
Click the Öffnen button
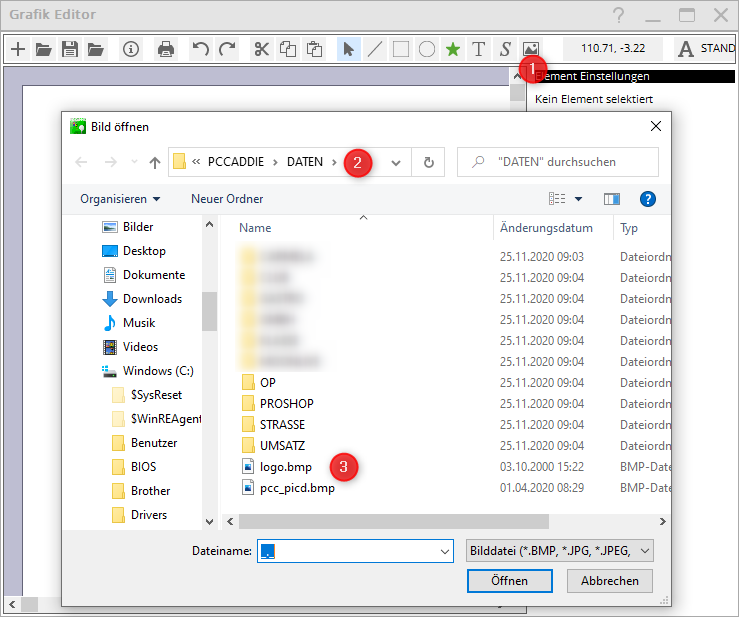pos(509,581)
